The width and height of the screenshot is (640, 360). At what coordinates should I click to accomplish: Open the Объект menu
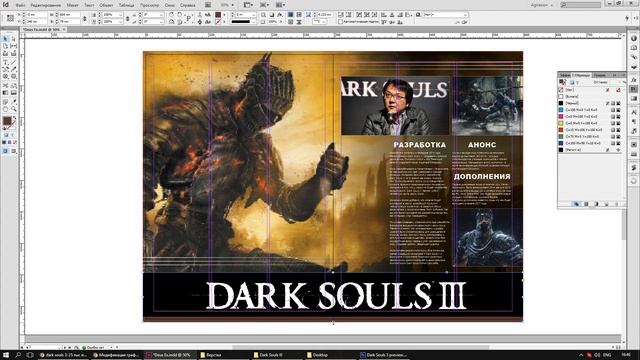click(x=106, y=5)
